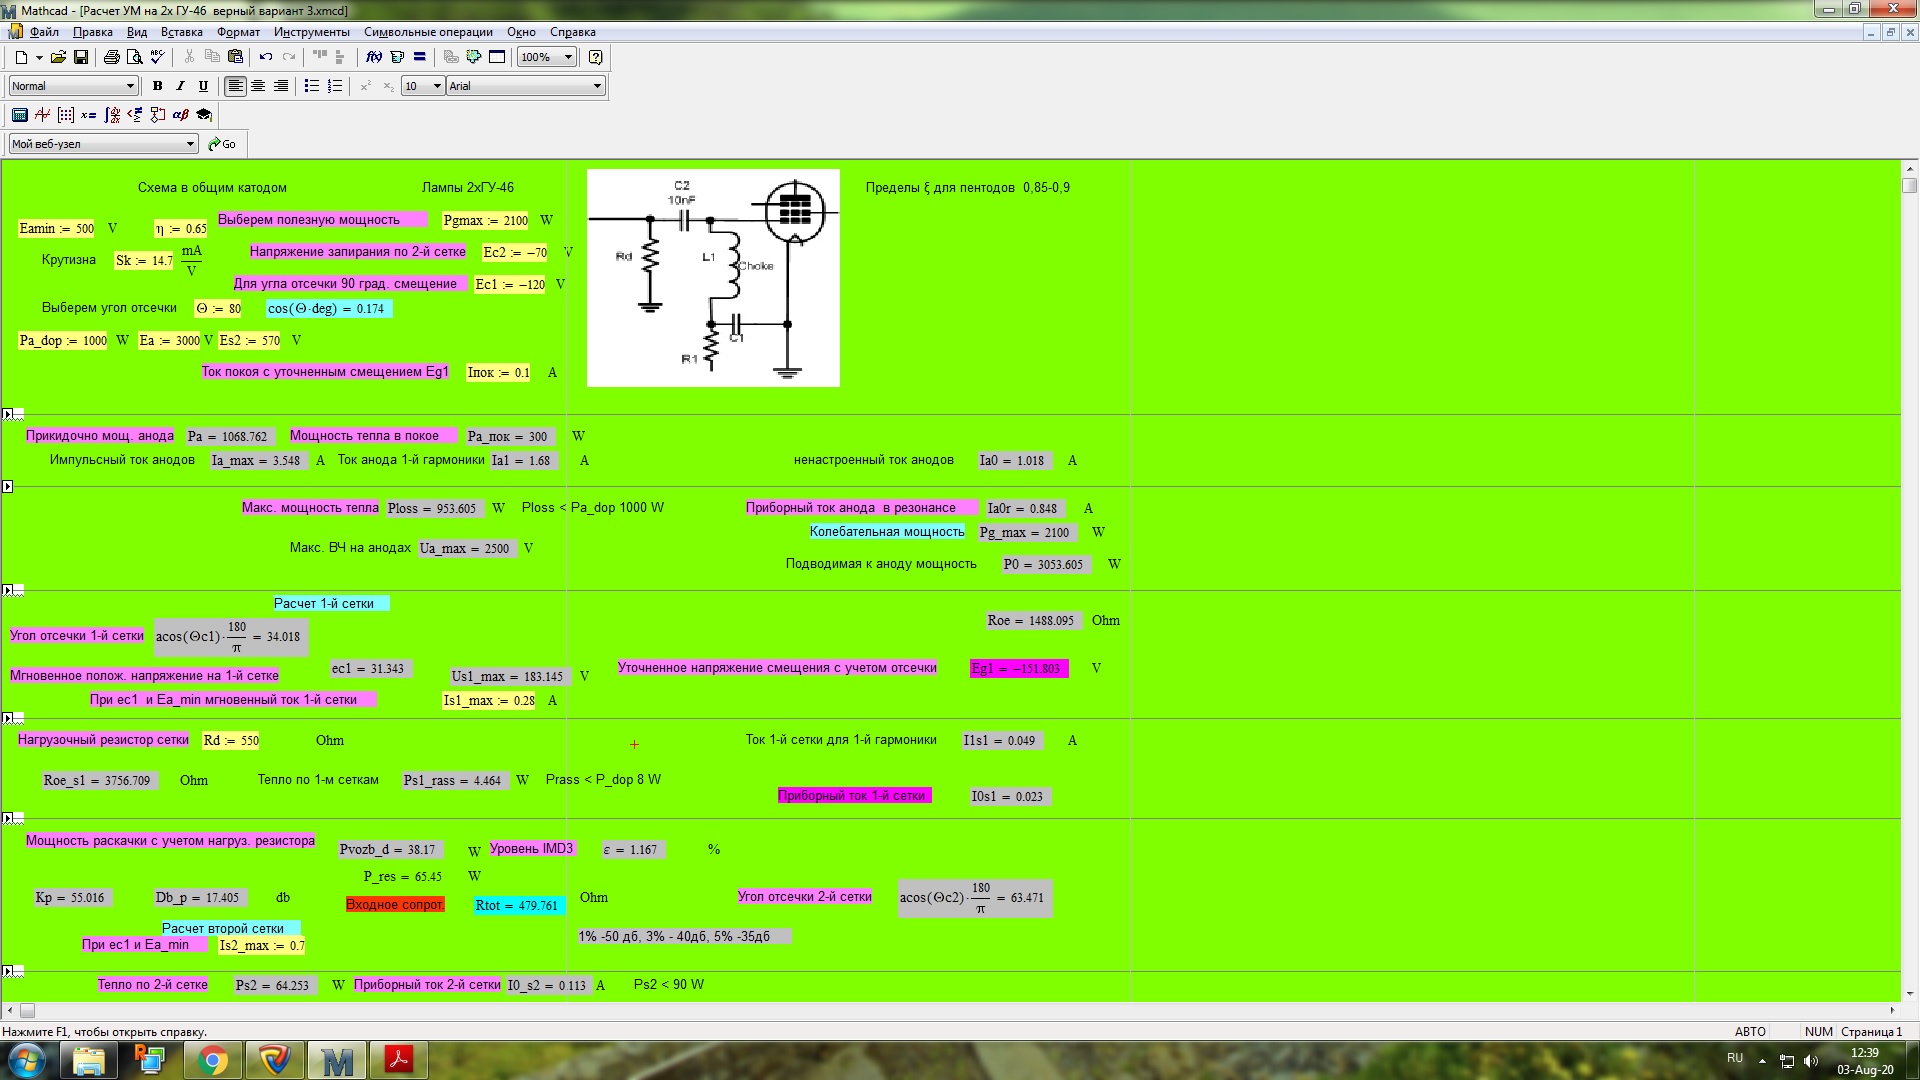
Task: Click the taskbar volume speaker icon
Action: [1811, 1061]
